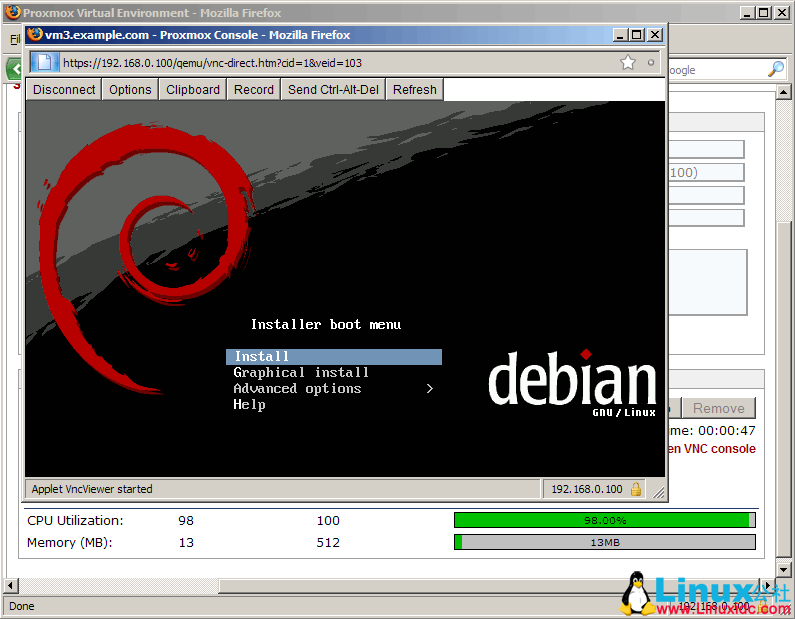795x619 pixels.
Task: Click the Record button in the VNC toolbar
Action: point(254,89)
